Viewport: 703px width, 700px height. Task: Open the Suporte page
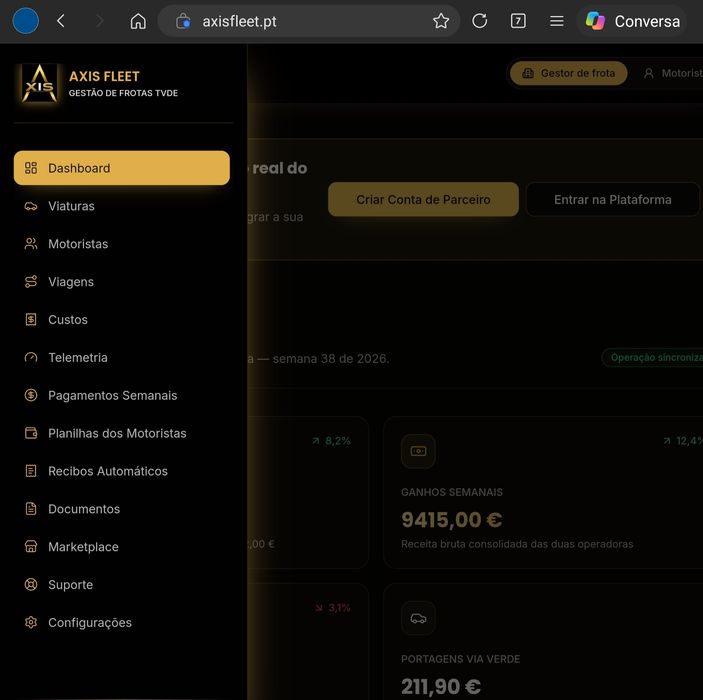tap(122, 585)
